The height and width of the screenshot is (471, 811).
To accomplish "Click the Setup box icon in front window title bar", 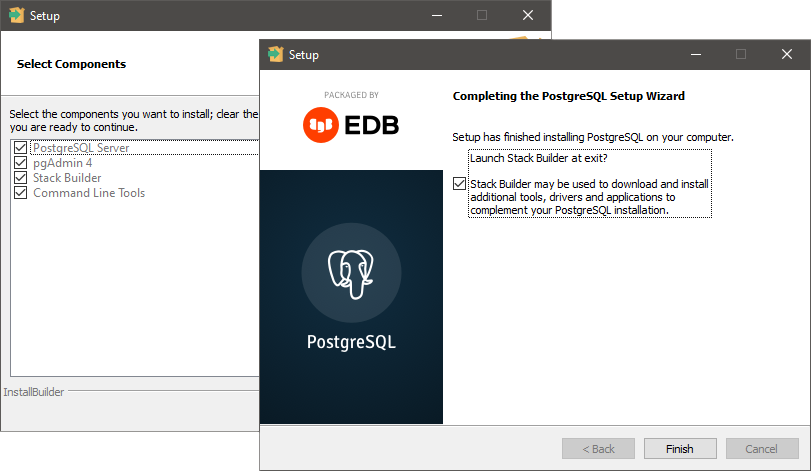I will click(276, 54).
